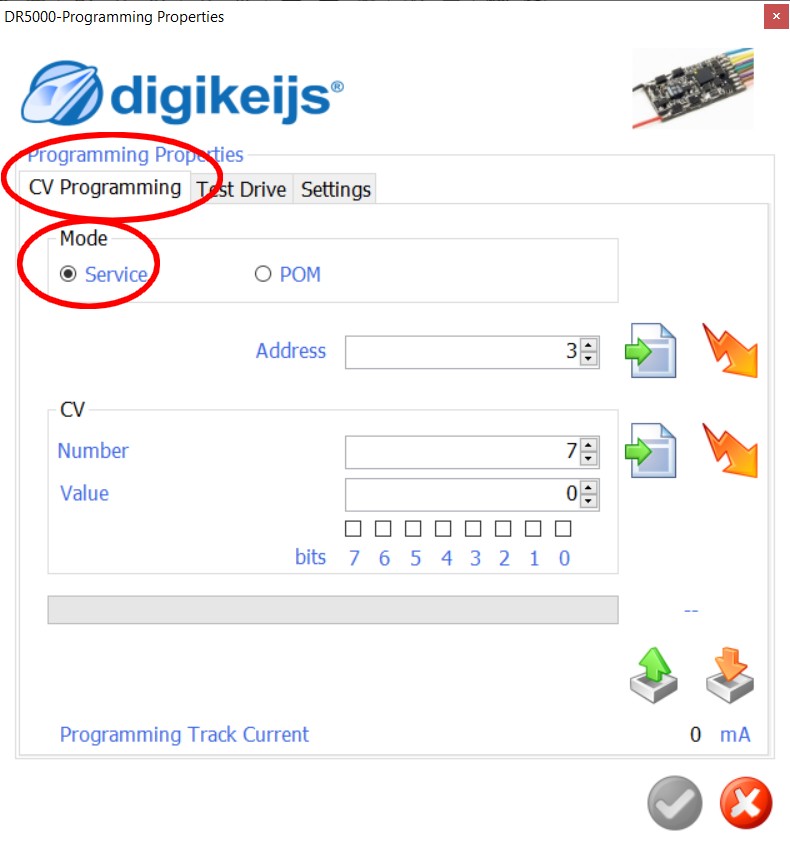
Task: Increase the Address value with up arrow
Action: pos(589,345)
